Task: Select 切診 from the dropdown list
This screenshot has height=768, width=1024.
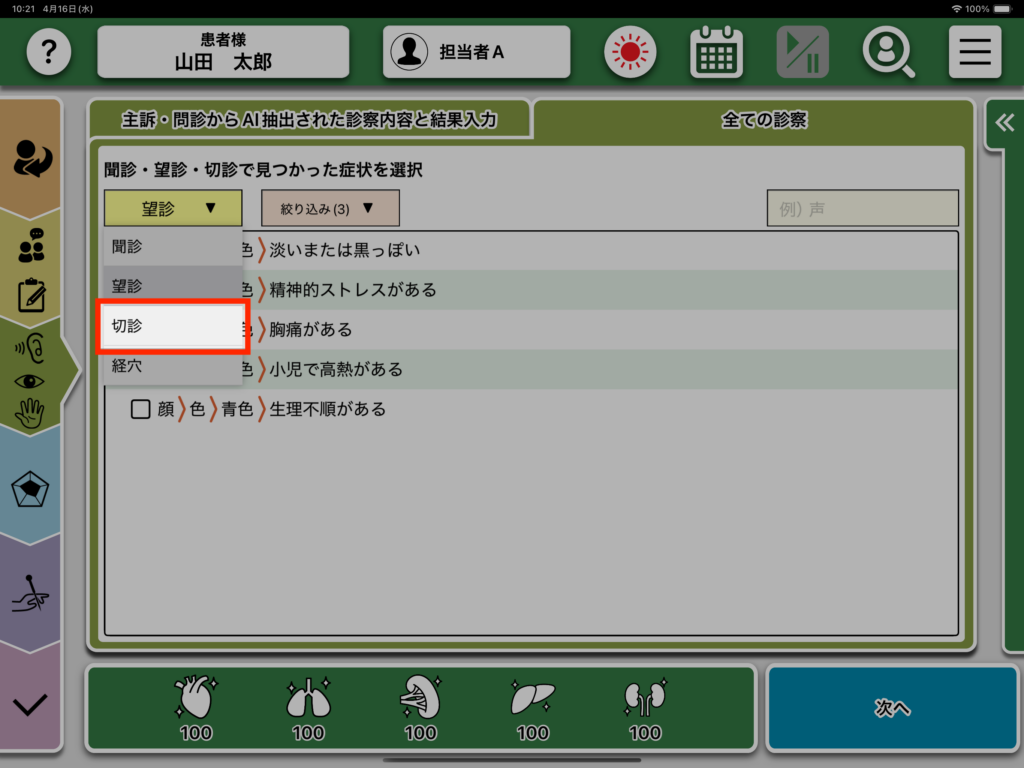Action: pos(172,327)
